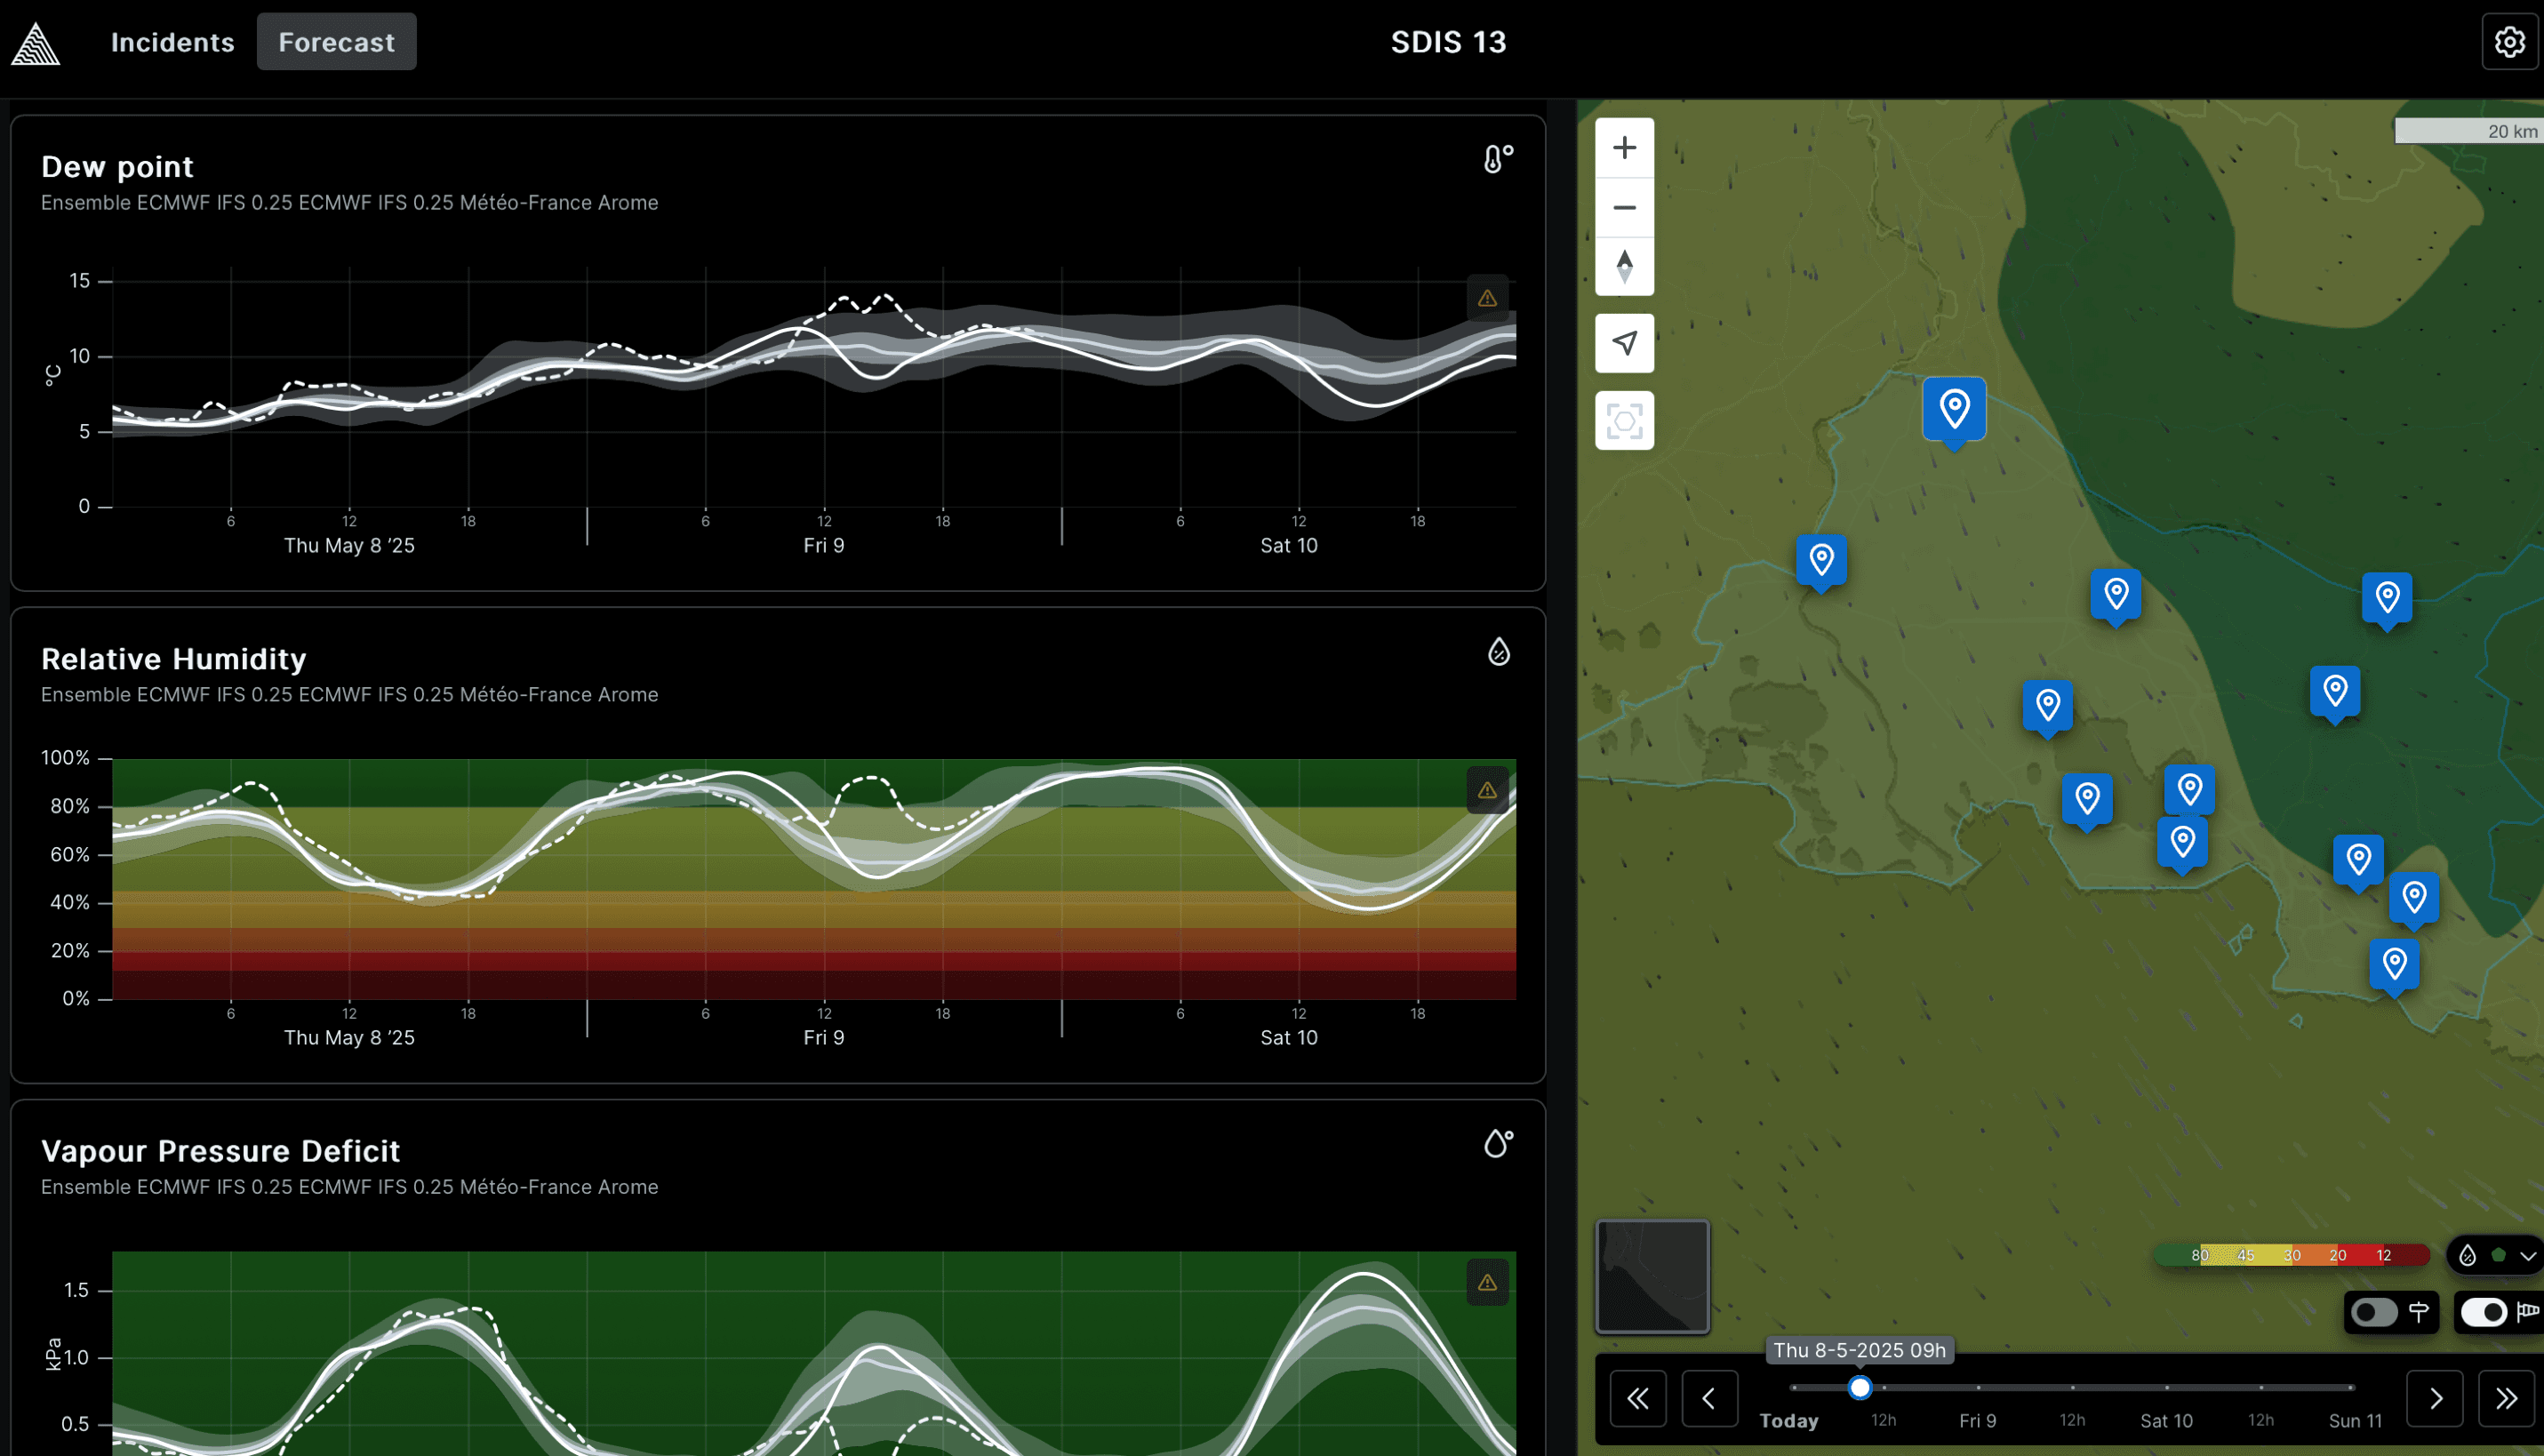
Task: Reset map orientation with the compass icon
Action: (x=1624, y=267)
